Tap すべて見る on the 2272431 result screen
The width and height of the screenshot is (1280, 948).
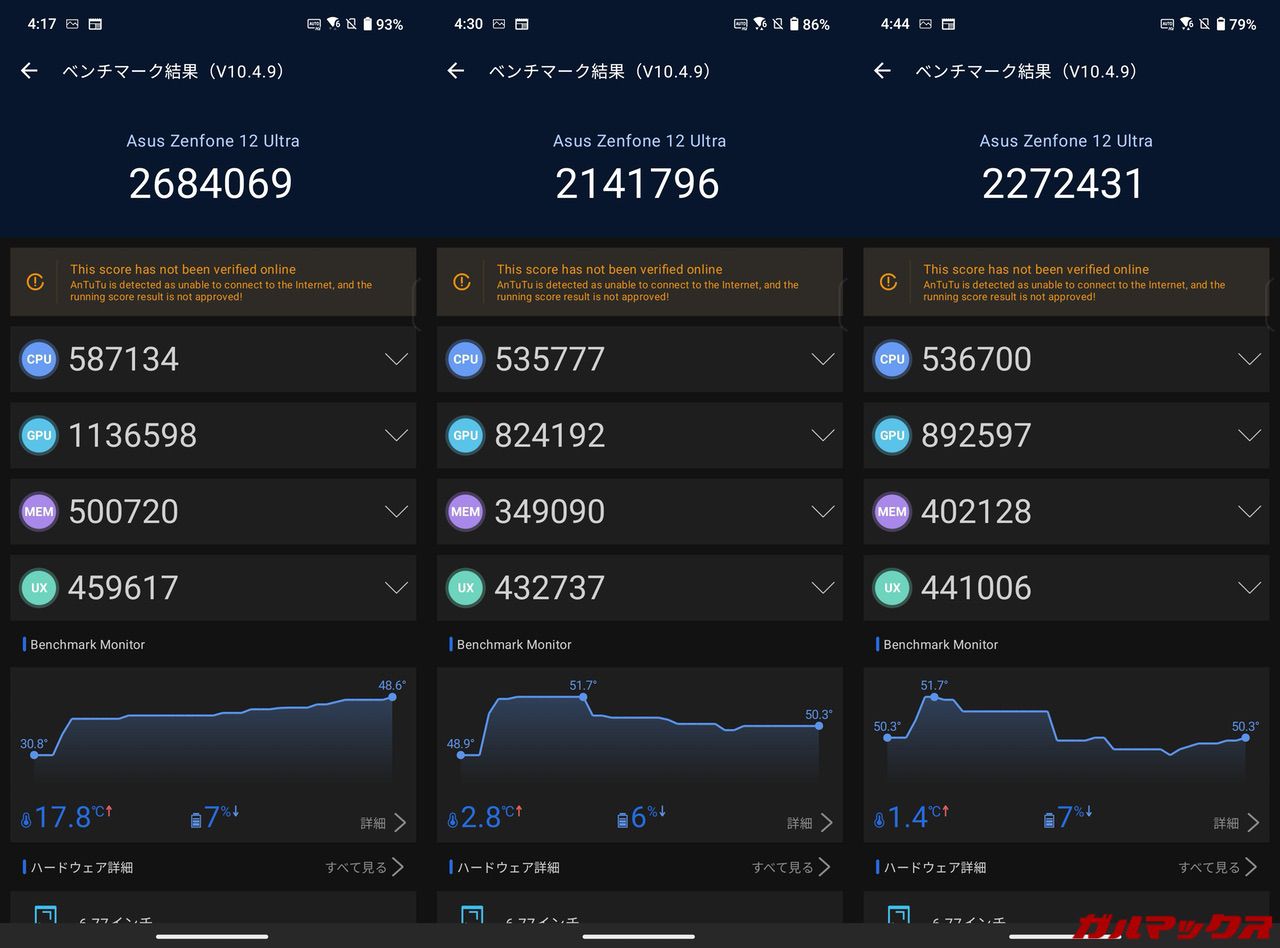[1218, 867]
